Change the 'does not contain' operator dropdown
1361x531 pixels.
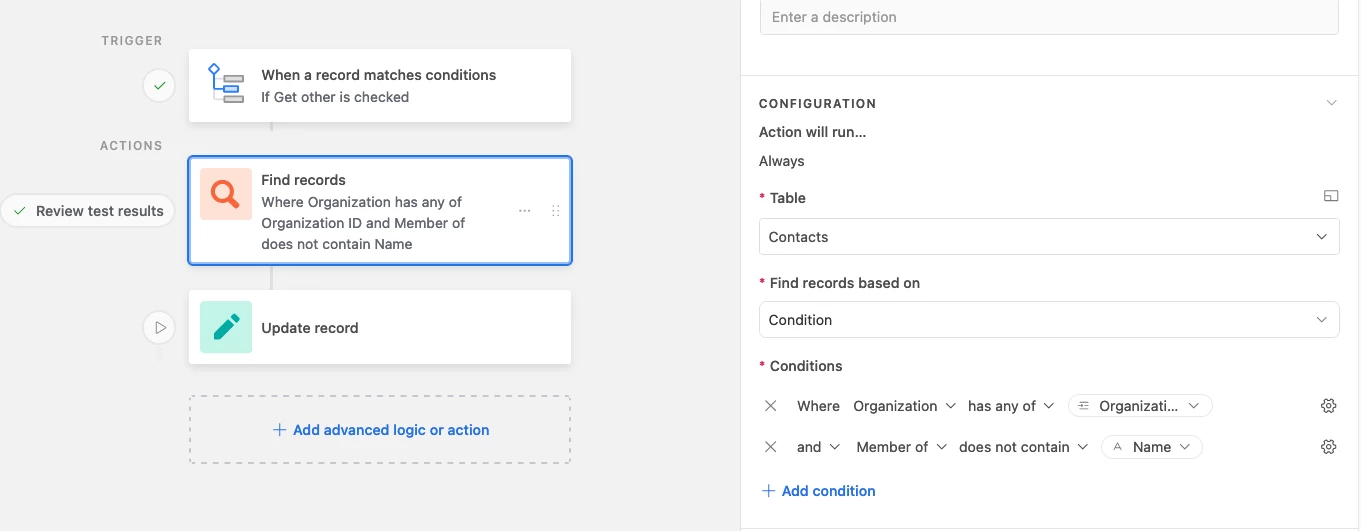(1023, 447)
